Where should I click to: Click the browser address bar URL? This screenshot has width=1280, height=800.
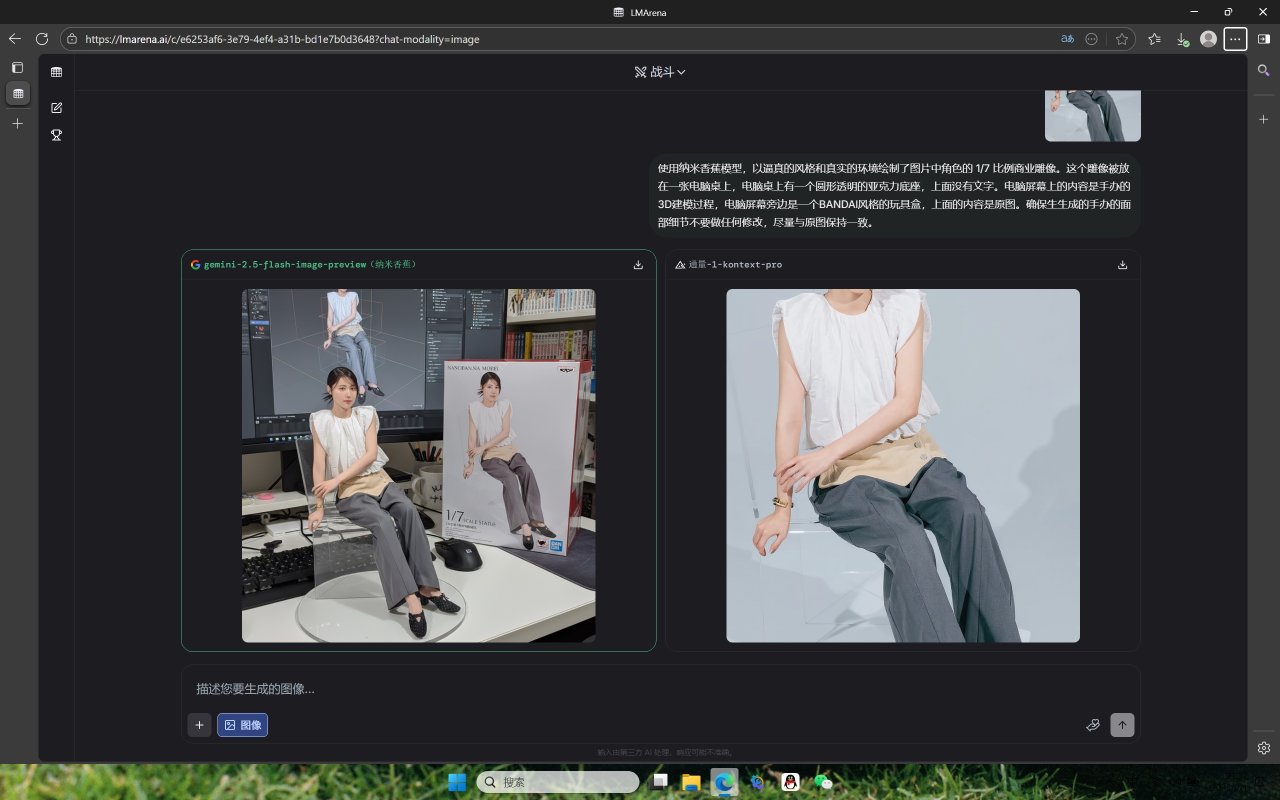click(x=282, y=39)
